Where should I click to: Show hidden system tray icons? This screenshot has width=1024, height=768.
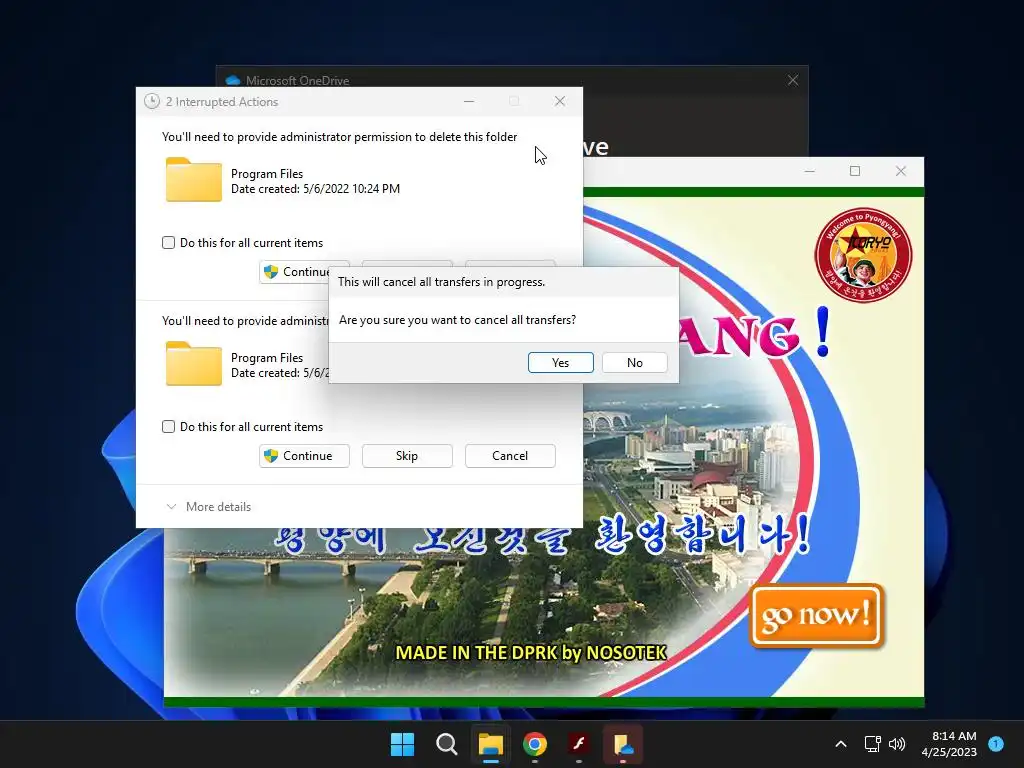(x=841, y=744)
